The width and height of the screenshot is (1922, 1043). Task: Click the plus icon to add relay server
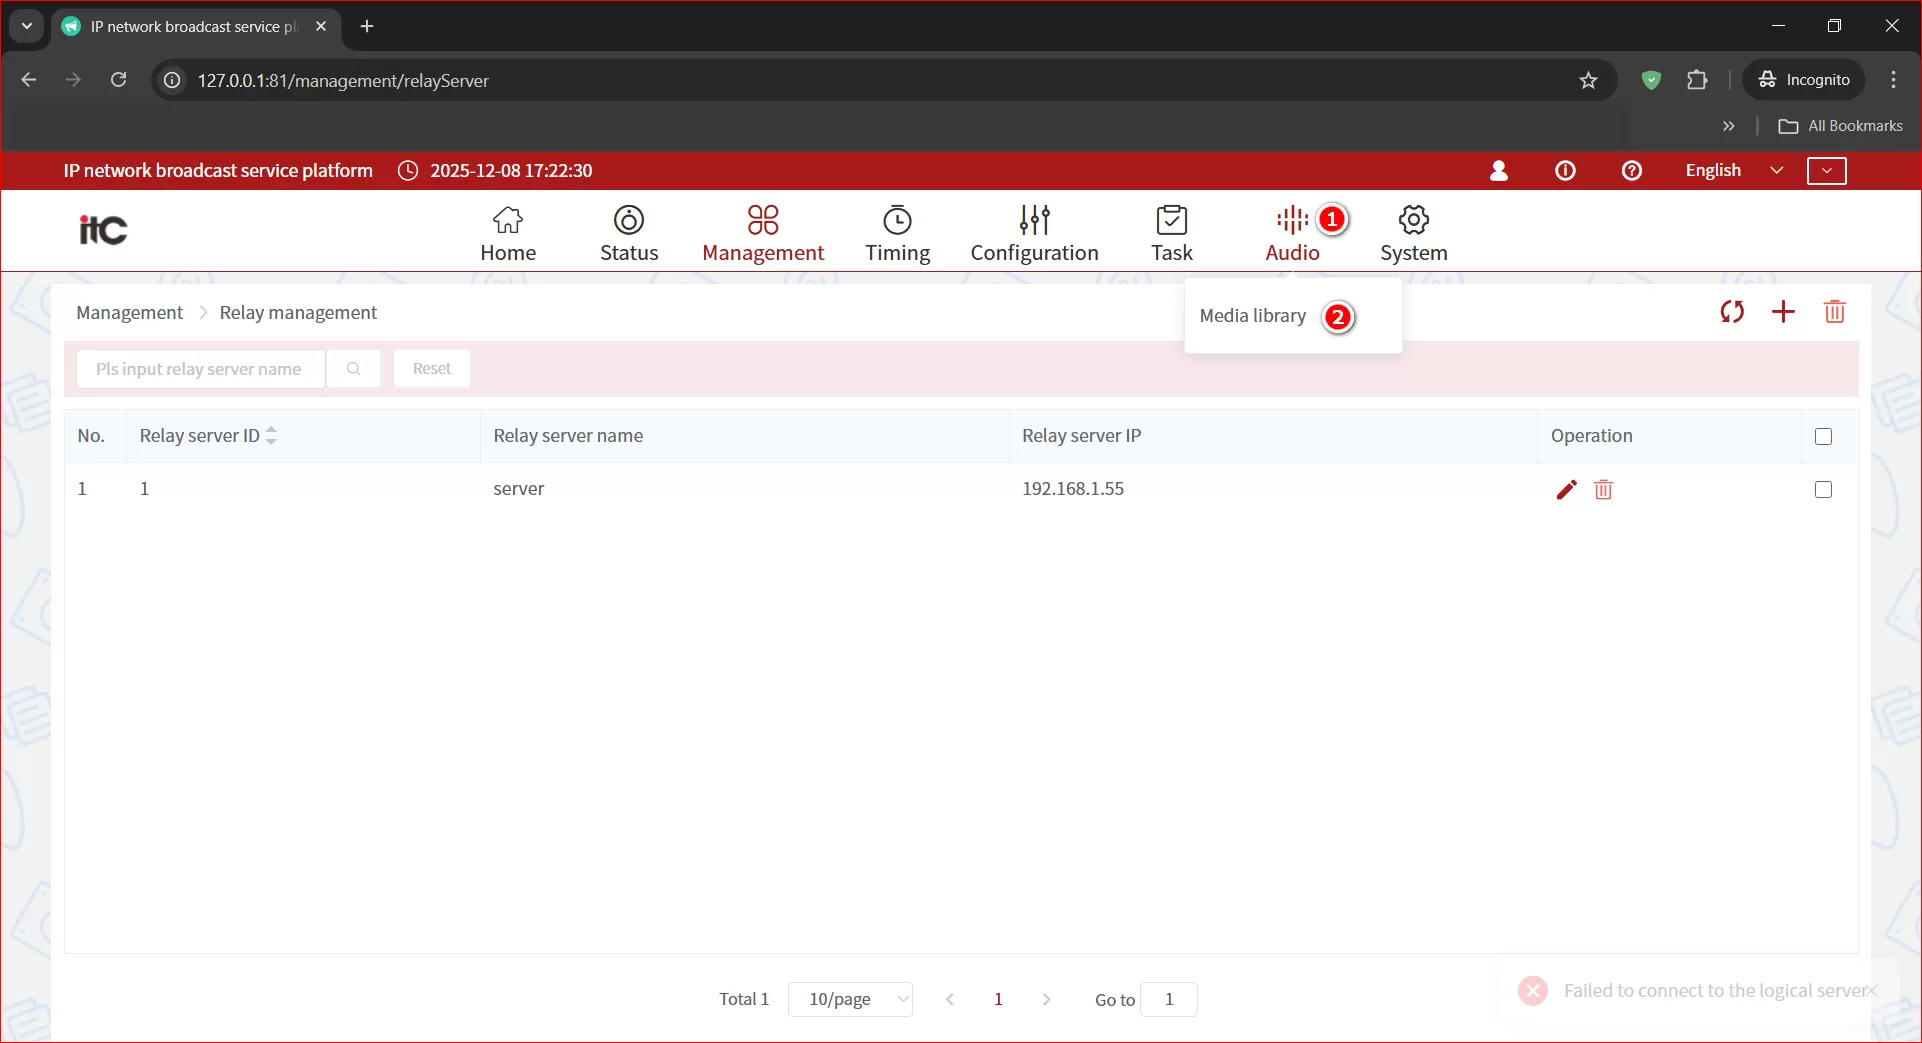point(1783,312)
